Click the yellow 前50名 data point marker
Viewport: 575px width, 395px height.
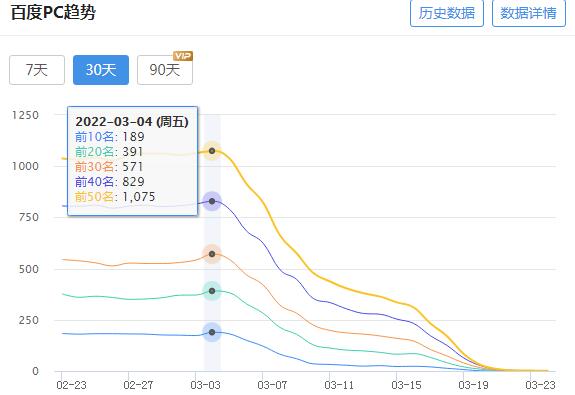212,151
